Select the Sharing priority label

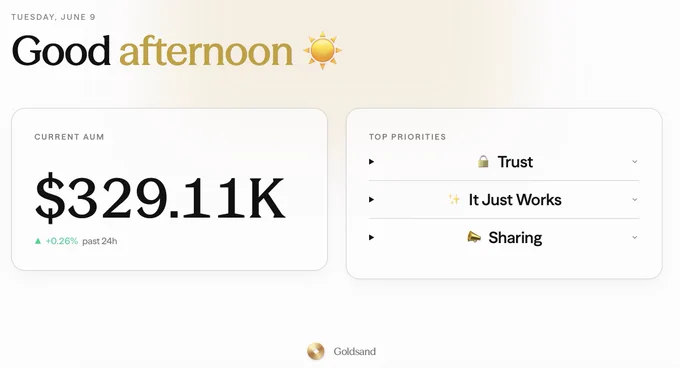515,238
